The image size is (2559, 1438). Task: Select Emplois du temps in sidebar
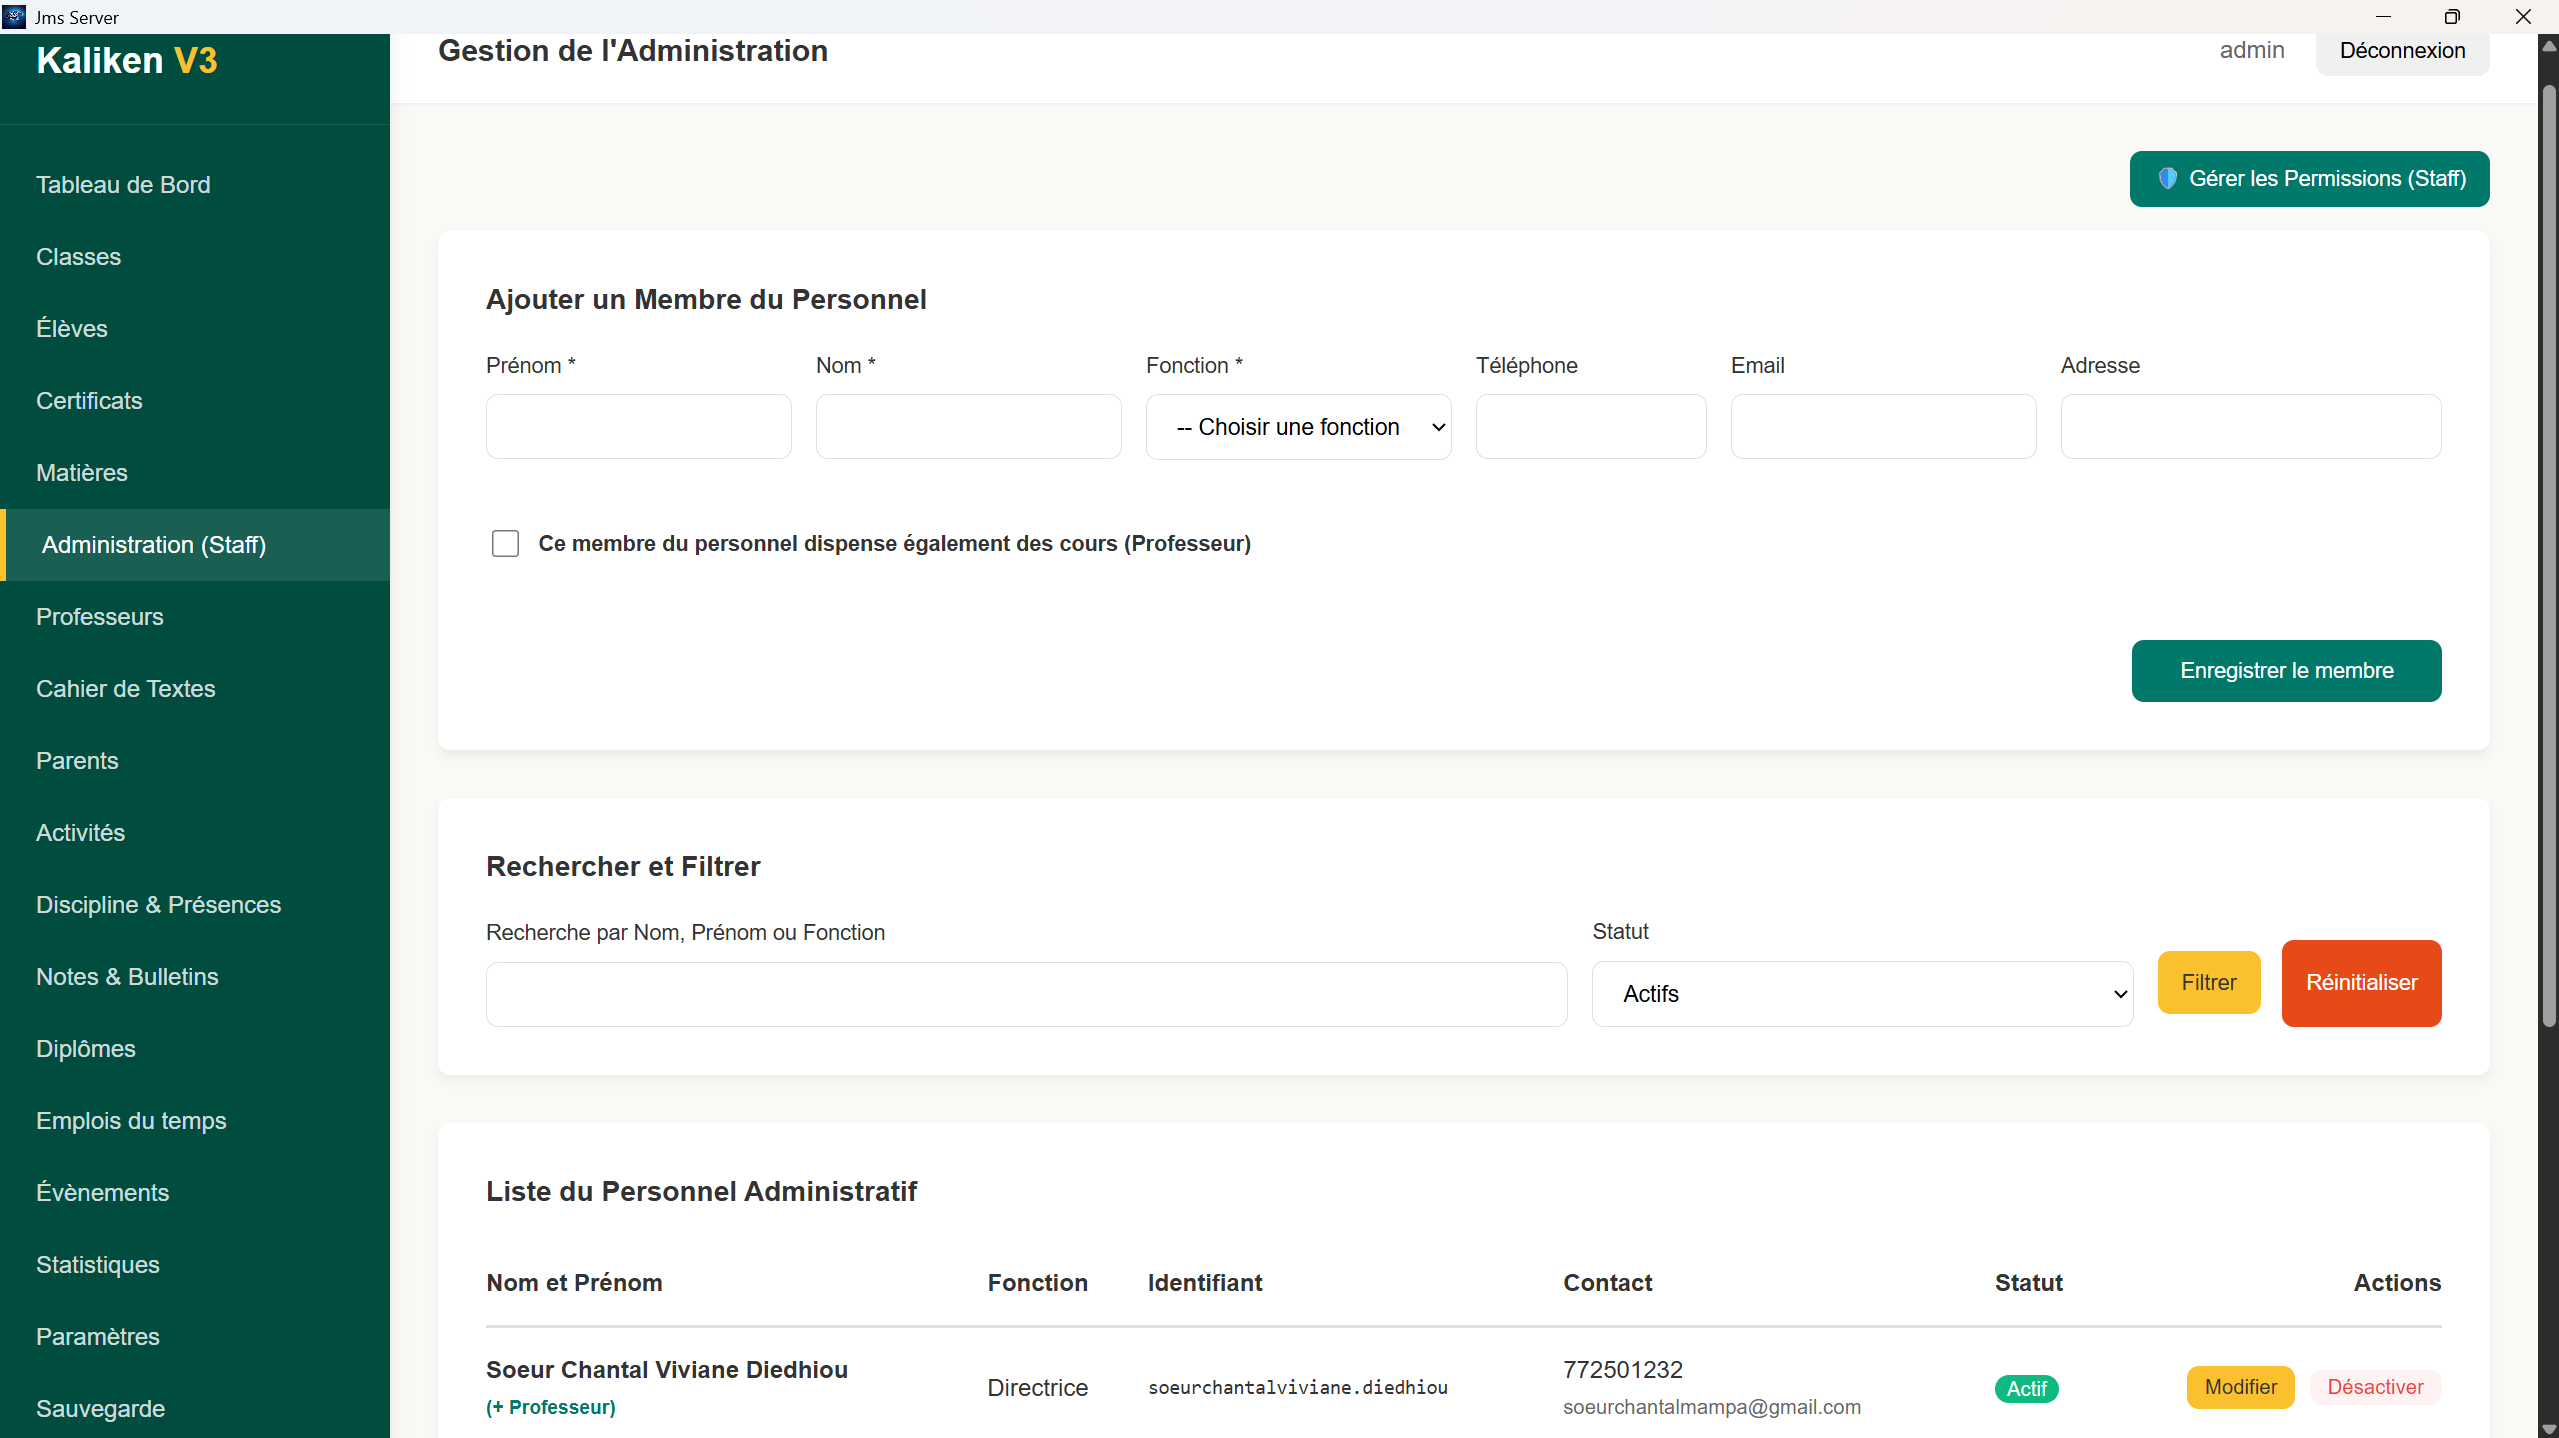tap(131, 1121)
